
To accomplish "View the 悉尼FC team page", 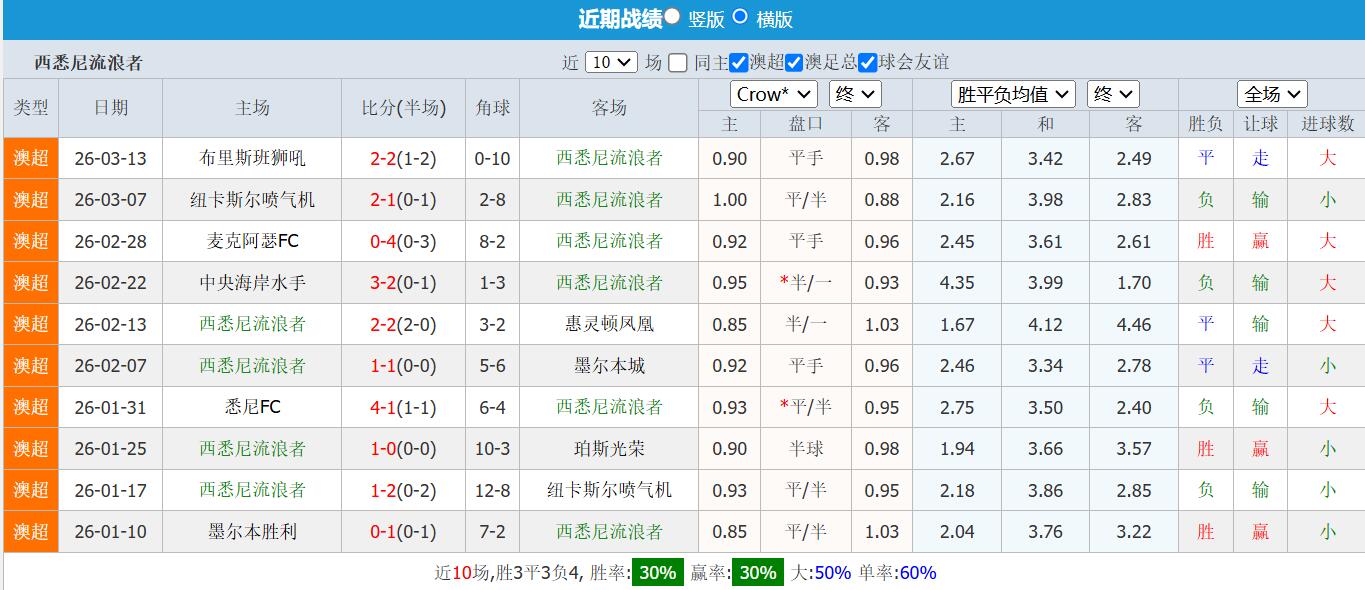I will pos(251,407).
